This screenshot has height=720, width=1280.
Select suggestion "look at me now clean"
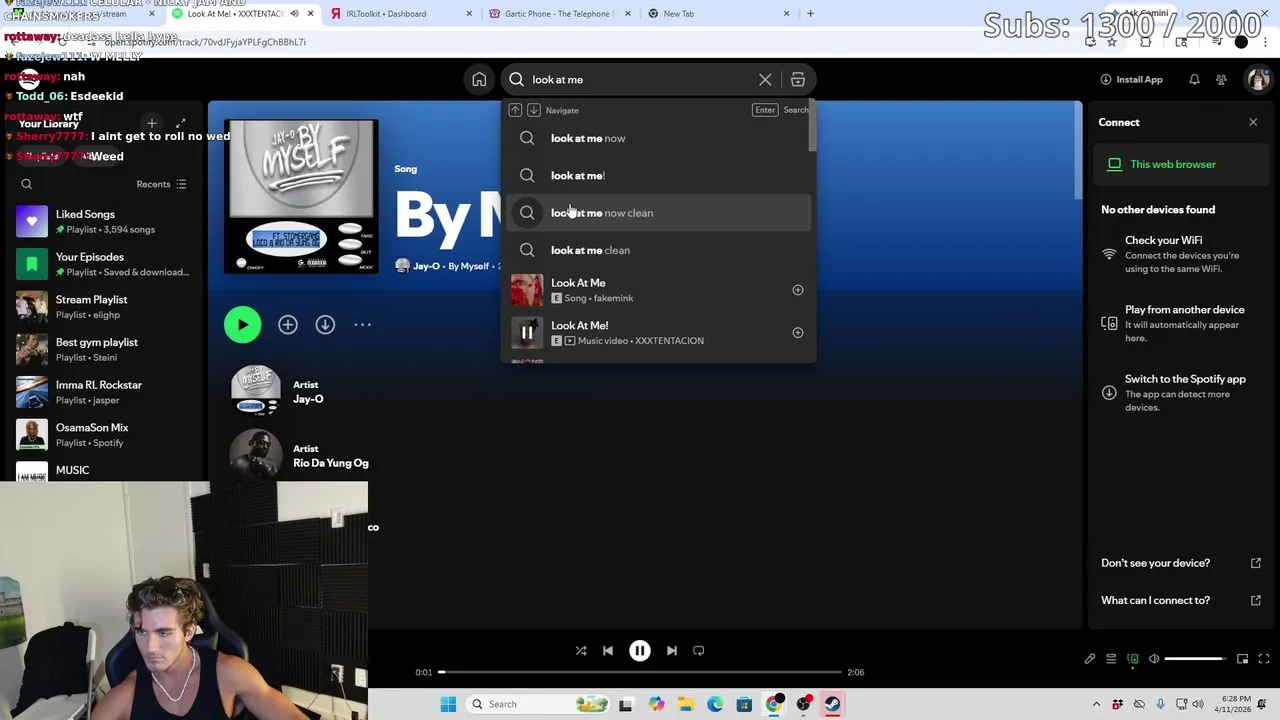coord(658,213)
